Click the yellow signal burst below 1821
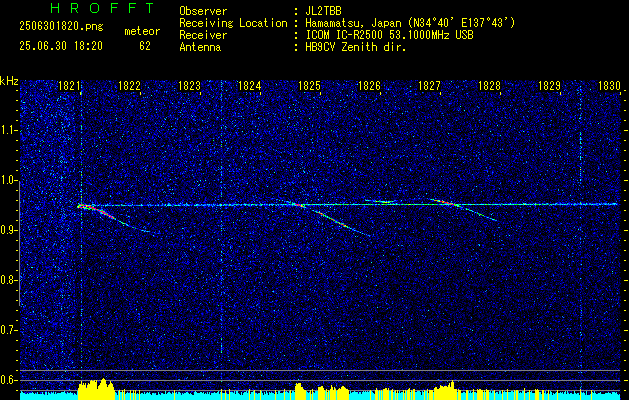The height and width of the screenshot is (400, 629). point(96,389)
